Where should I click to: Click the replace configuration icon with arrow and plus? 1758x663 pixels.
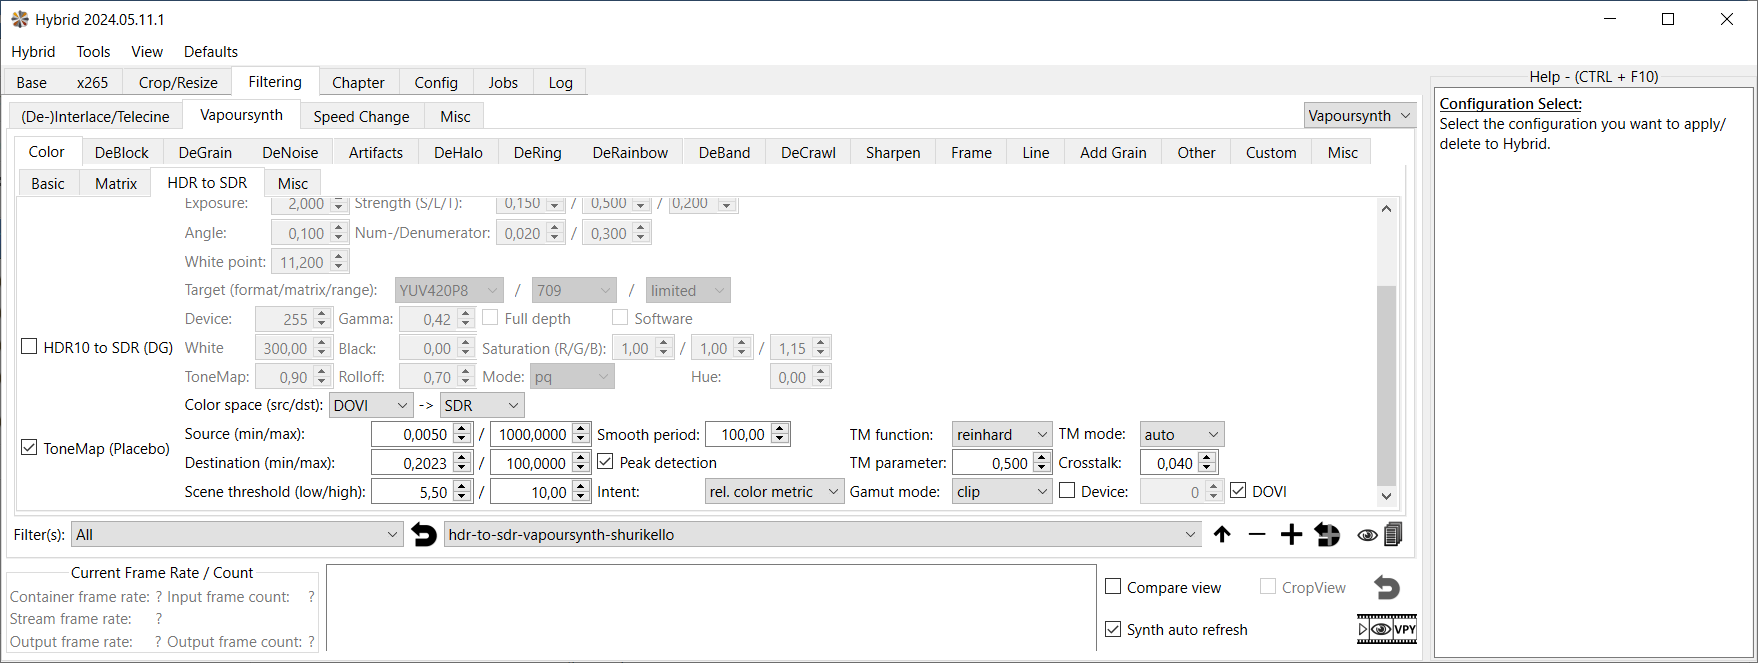1327,535
